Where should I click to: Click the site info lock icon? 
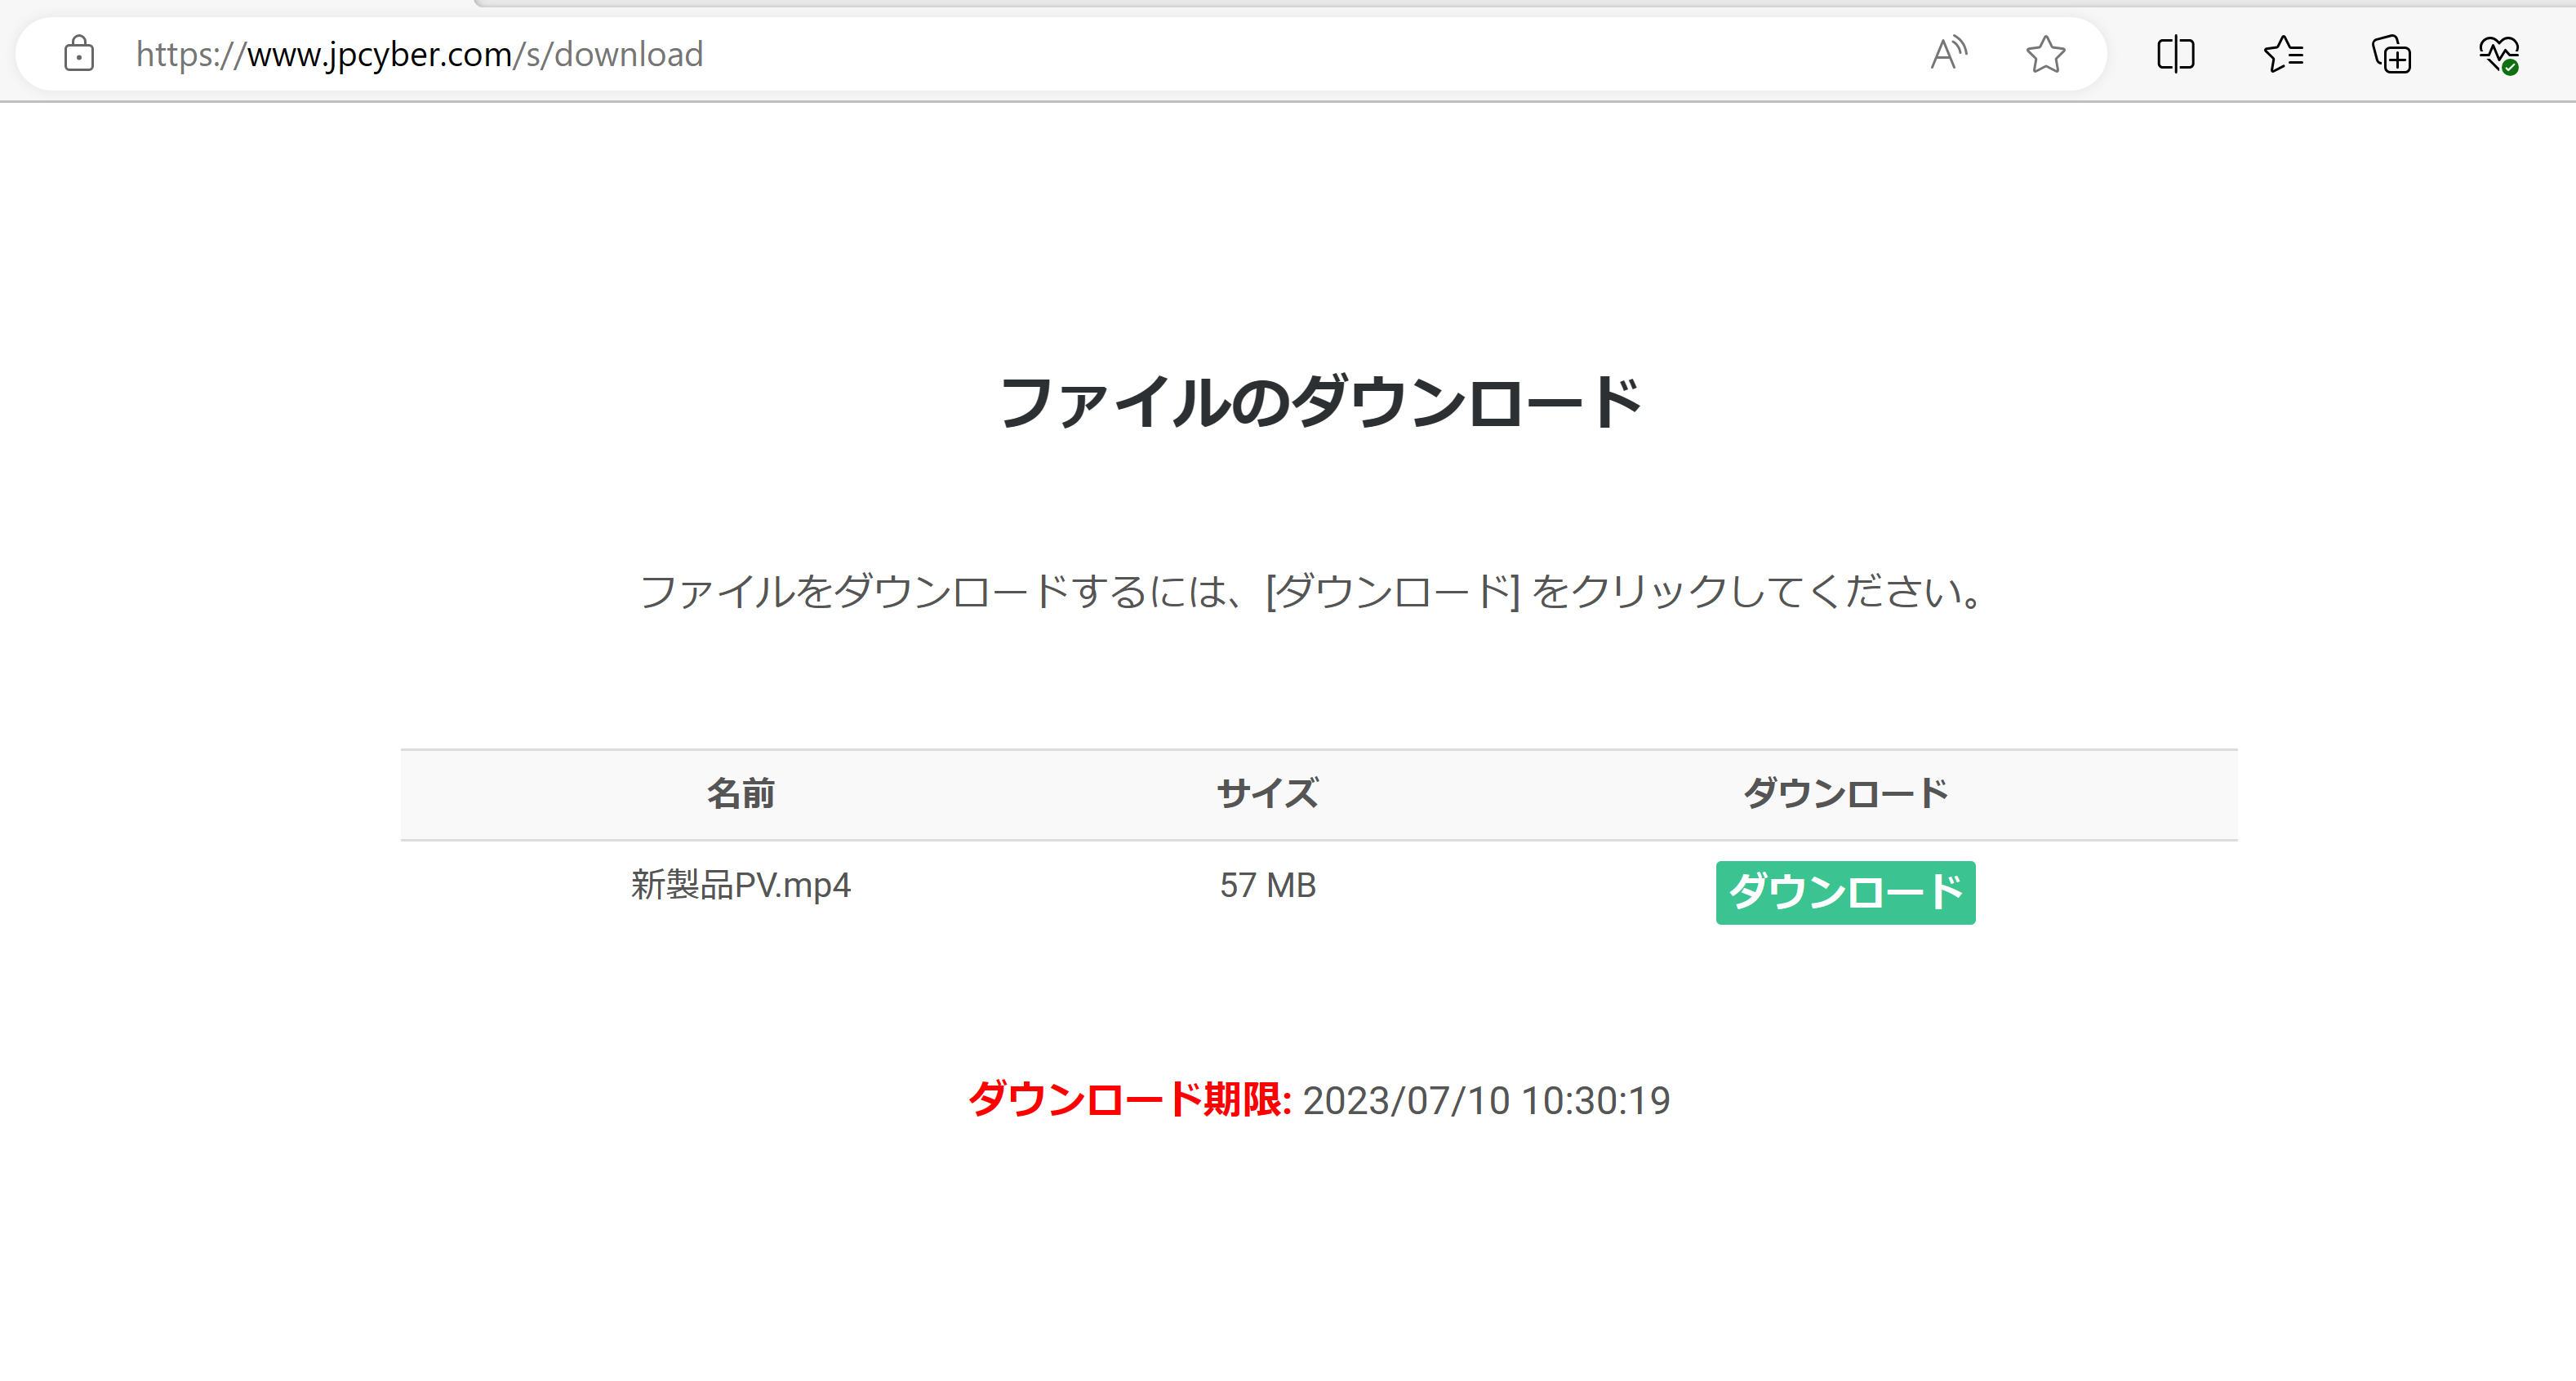point(79,54)
